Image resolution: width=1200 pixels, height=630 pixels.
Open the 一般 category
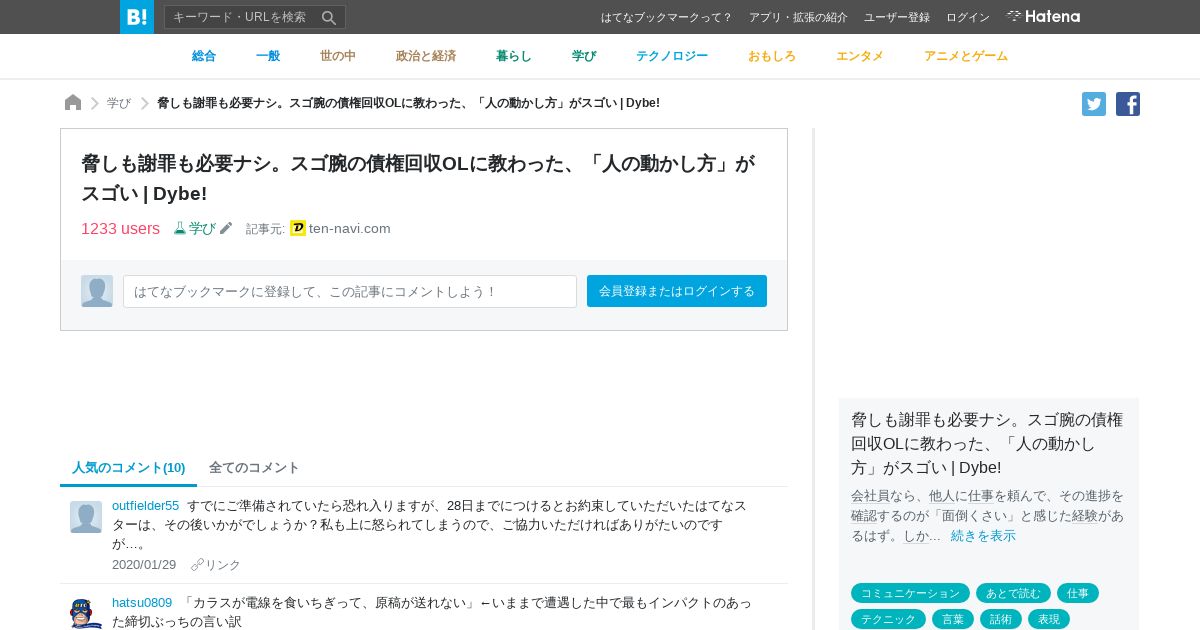(268, 56)
